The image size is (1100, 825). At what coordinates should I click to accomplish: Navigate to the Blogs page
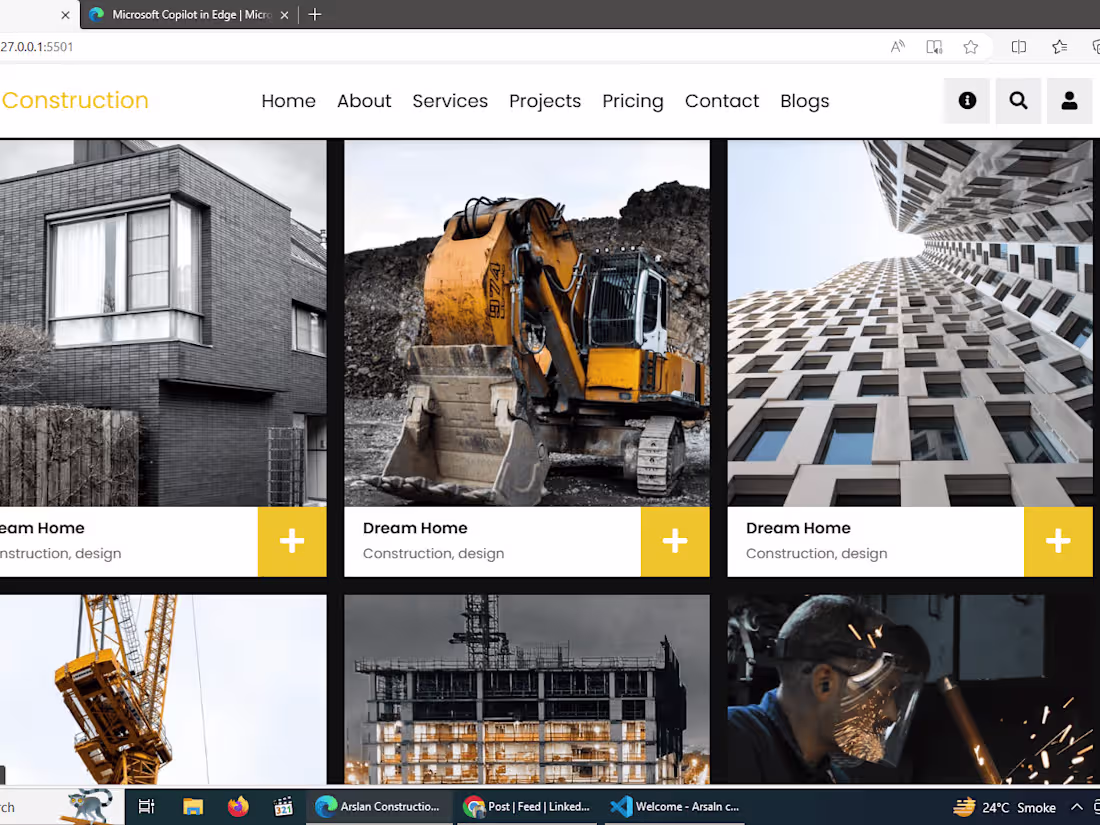[x=804, y=101]
